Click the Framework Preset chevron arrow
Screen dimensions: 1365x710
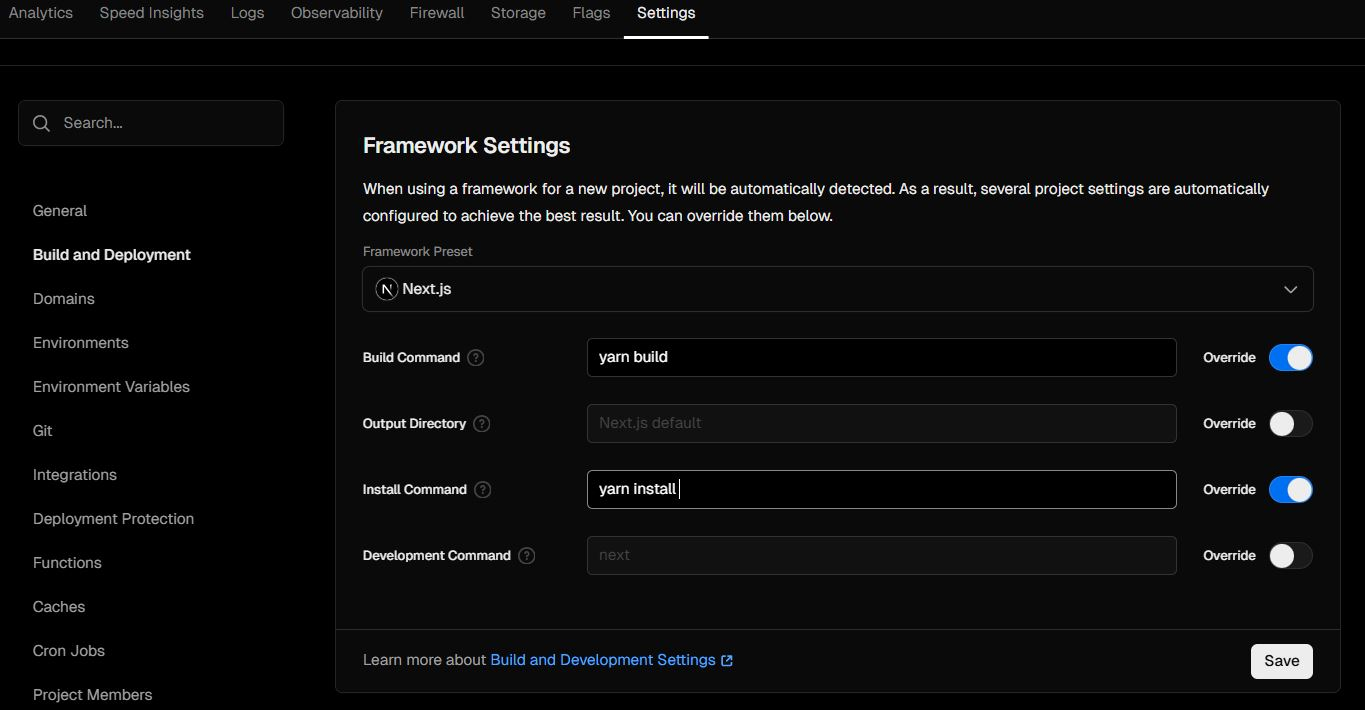tap(1291, 290)
